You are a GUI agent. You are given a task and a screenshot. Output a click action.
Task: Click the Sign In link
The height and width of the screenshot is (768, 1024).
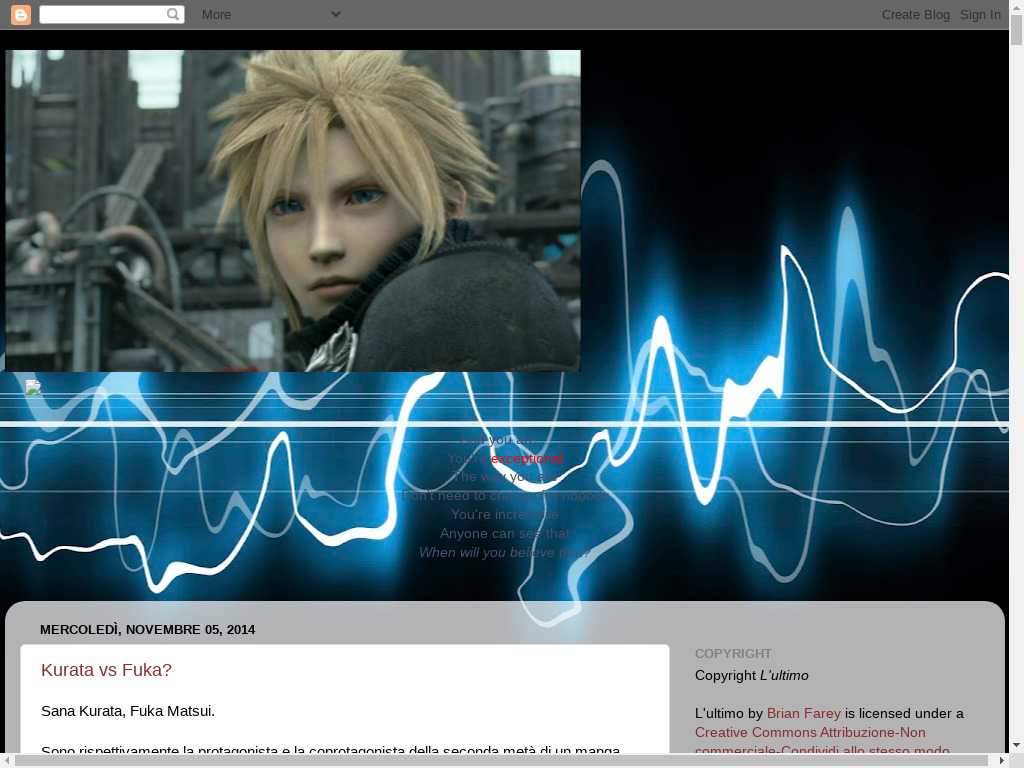pos(980,14)
